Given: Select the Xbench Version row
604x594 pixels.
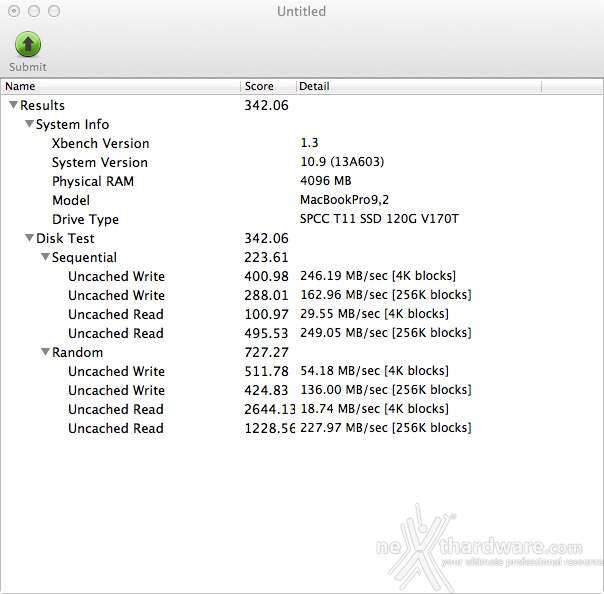Looking at the screenshot, I should [302, 143].
